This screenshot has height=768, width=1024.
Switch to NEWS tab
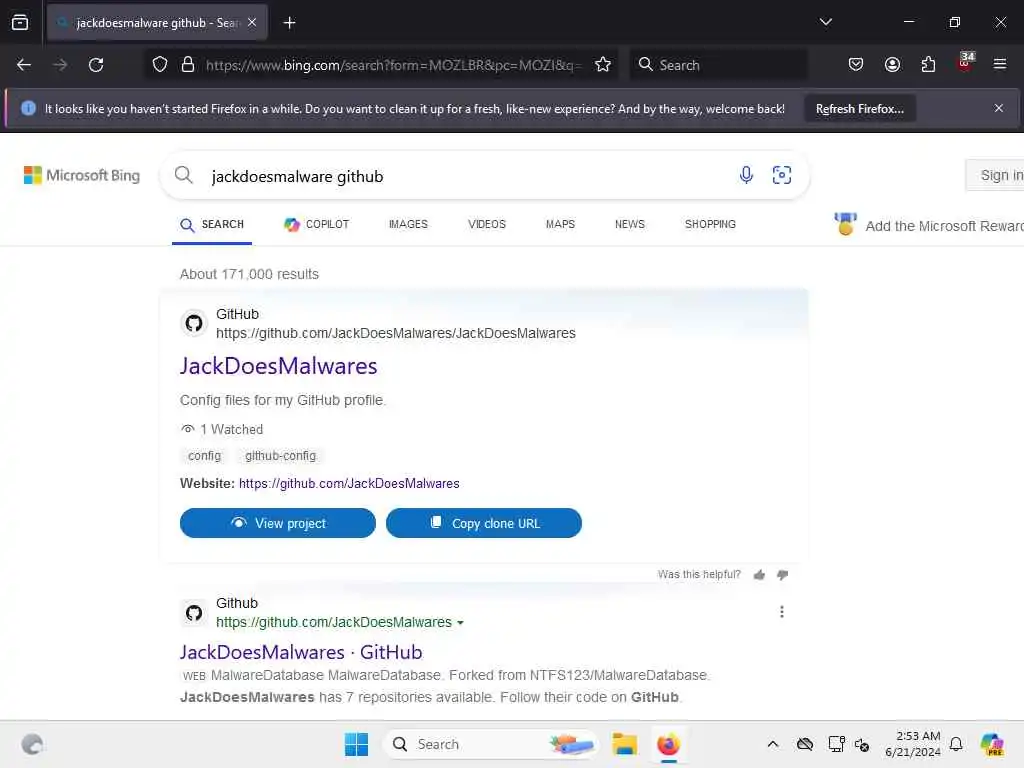click(630, 225)
